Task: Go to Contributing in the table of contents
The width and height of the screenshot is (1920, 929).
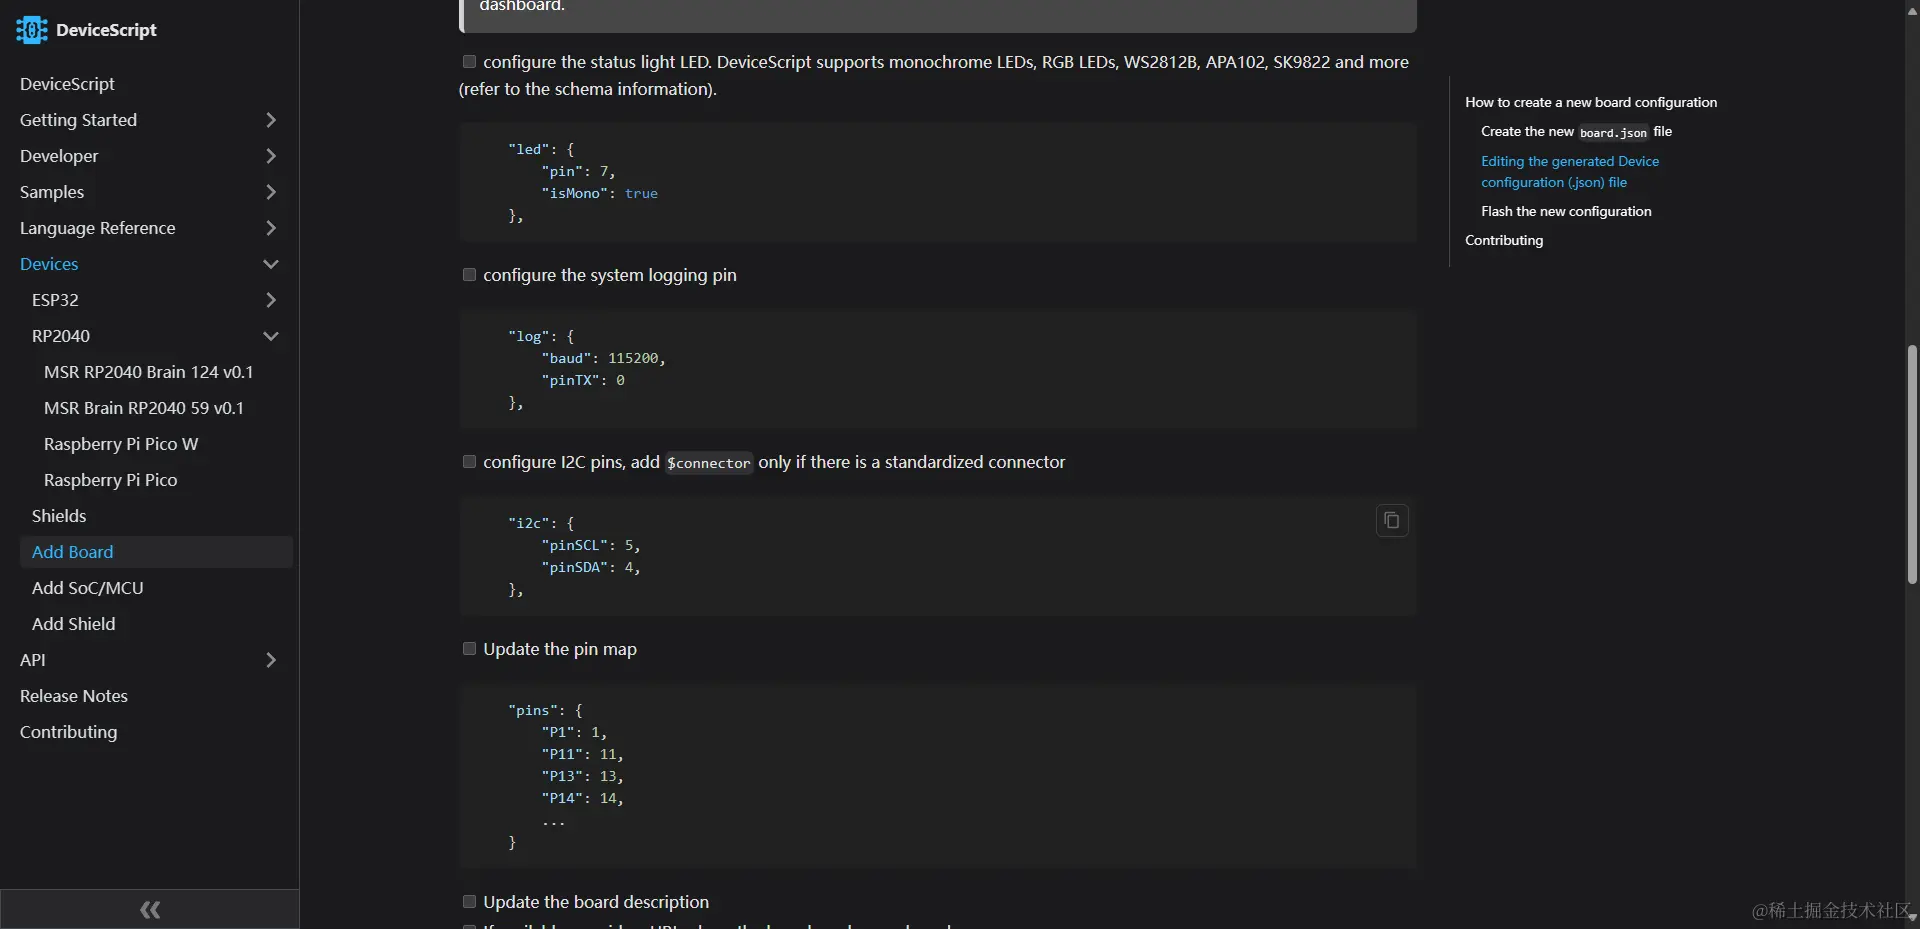Action: point(1504,240)
